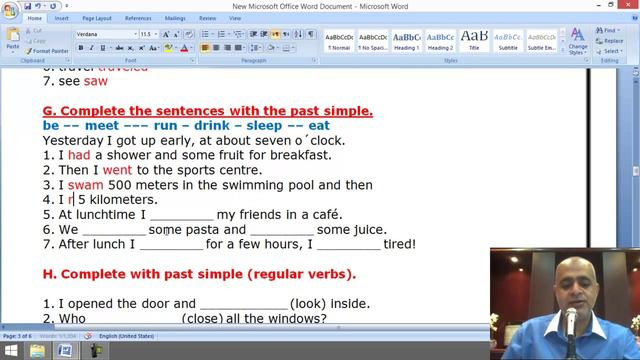
Task: Shrink font size with the small A
Action: coord(177,34)
